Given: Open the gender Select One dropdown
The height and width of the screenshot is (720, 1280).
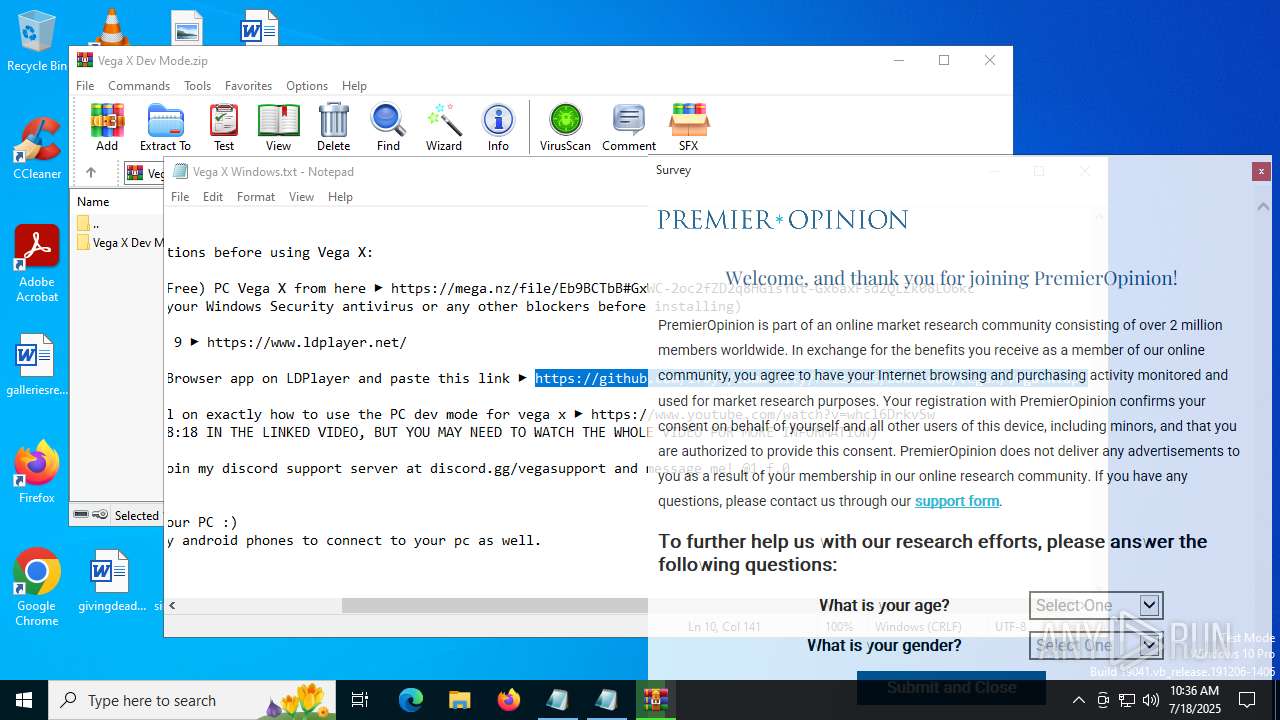Looking at the screenshot, I should coord(1096,645).
